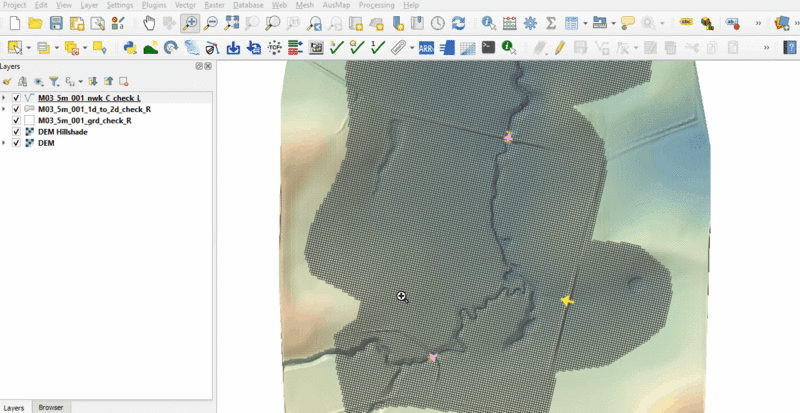This screenshot has width=800, height=413.
Task: Click the yellow marker on the map
Action: point(567,300)
